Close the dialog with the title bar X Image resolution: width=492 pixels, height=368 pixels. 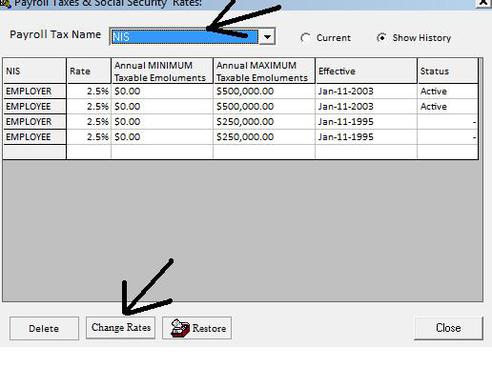(484, 3)
